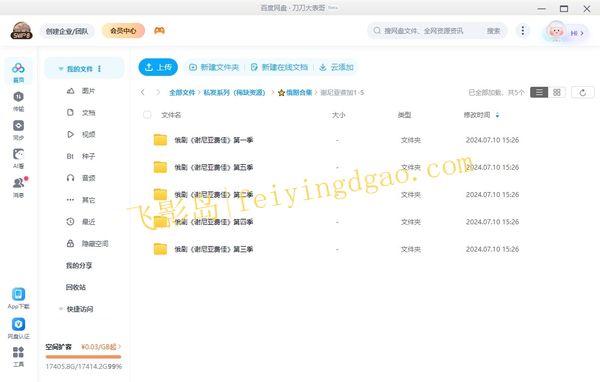Open folder 俄剧《谢尼亚费佳》第五季
This screenshot has height=382, width=600.
coord(214,167)
